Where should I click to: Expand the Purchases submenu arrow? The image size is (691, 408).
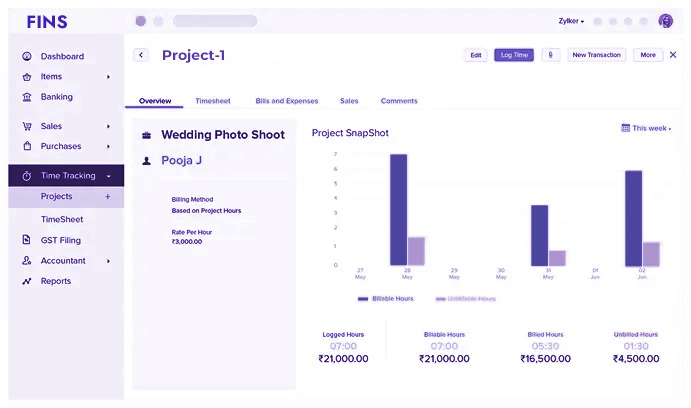click(x=108, y=147)
